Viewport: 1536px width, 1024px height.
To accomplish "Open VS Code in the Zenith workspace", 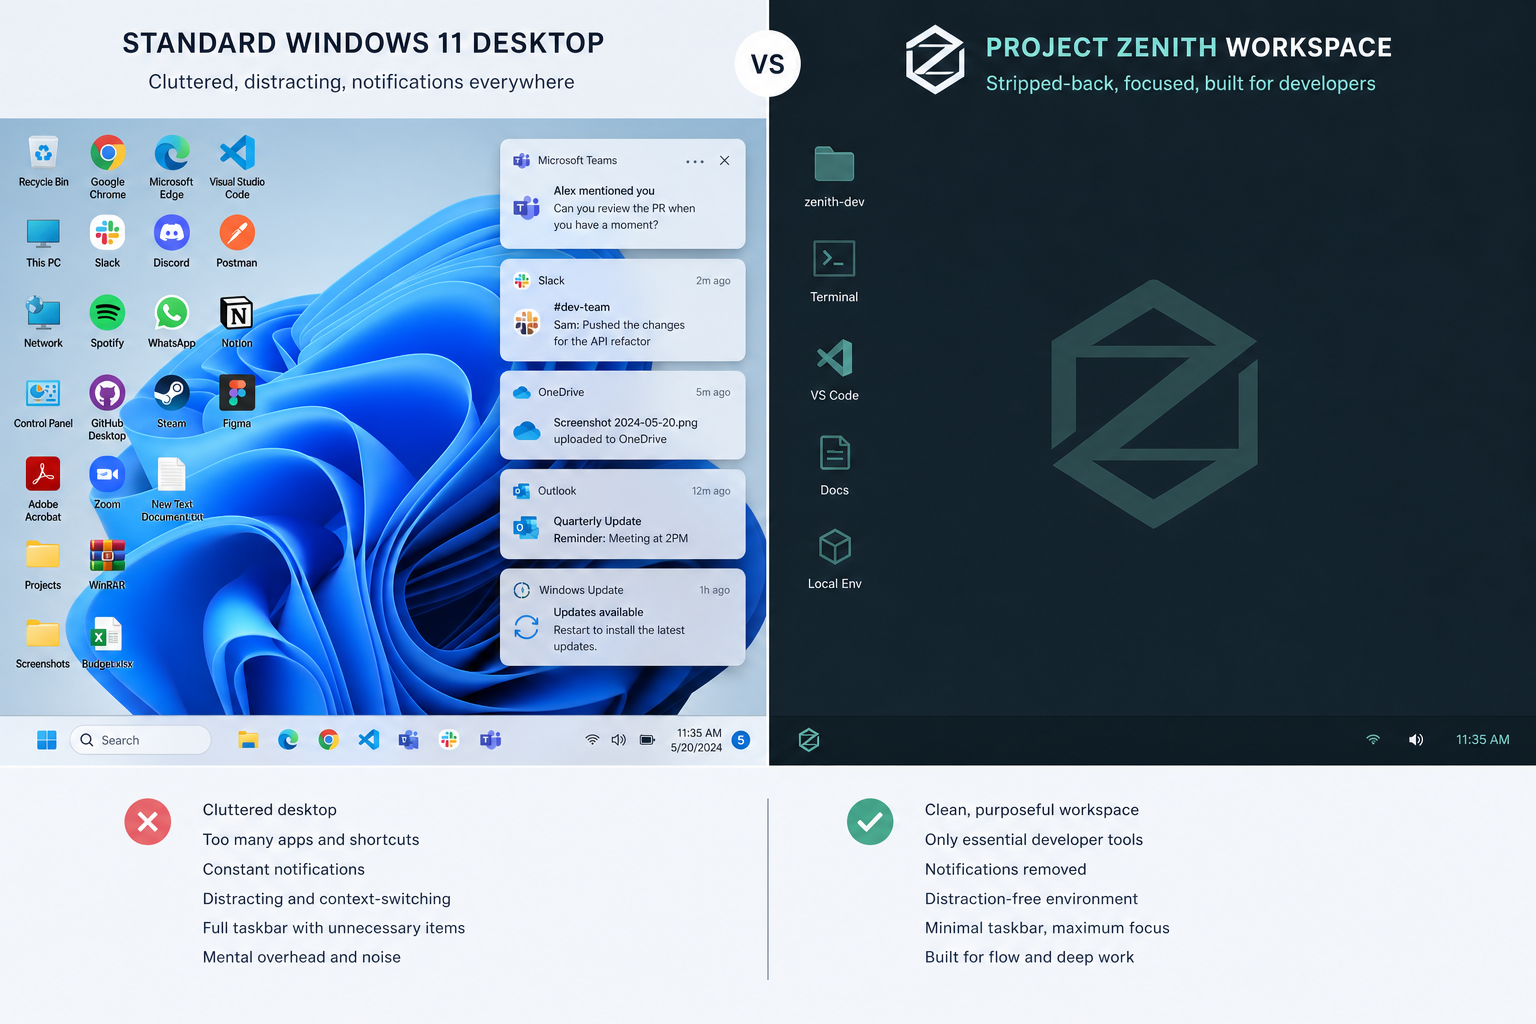I will [x=834, y=358].
